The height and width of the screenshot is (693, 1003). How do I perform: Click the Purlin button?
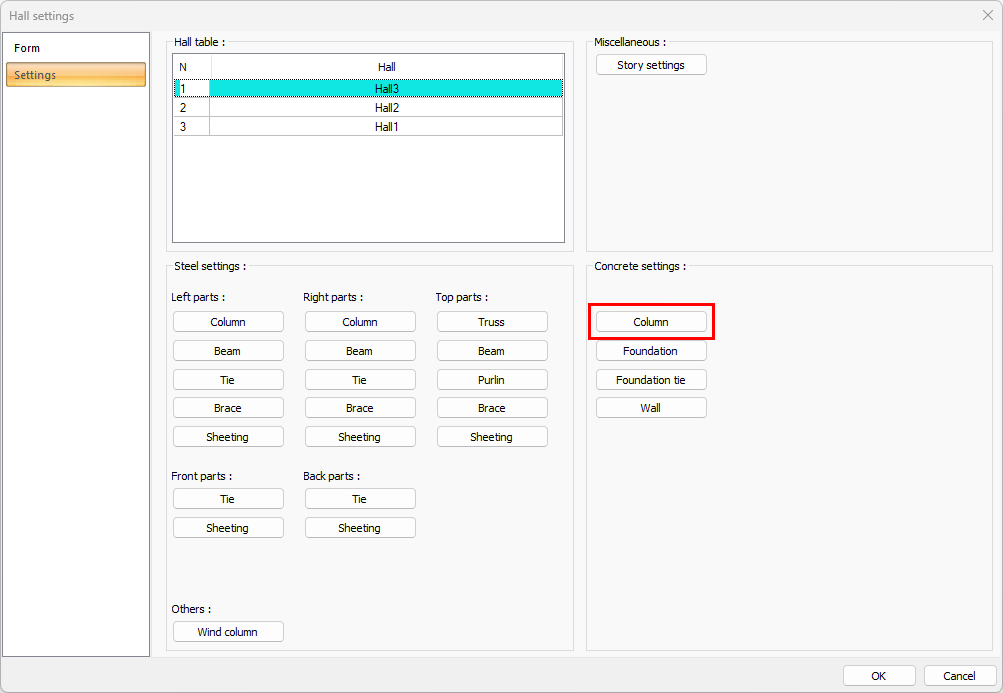point(492,380)
